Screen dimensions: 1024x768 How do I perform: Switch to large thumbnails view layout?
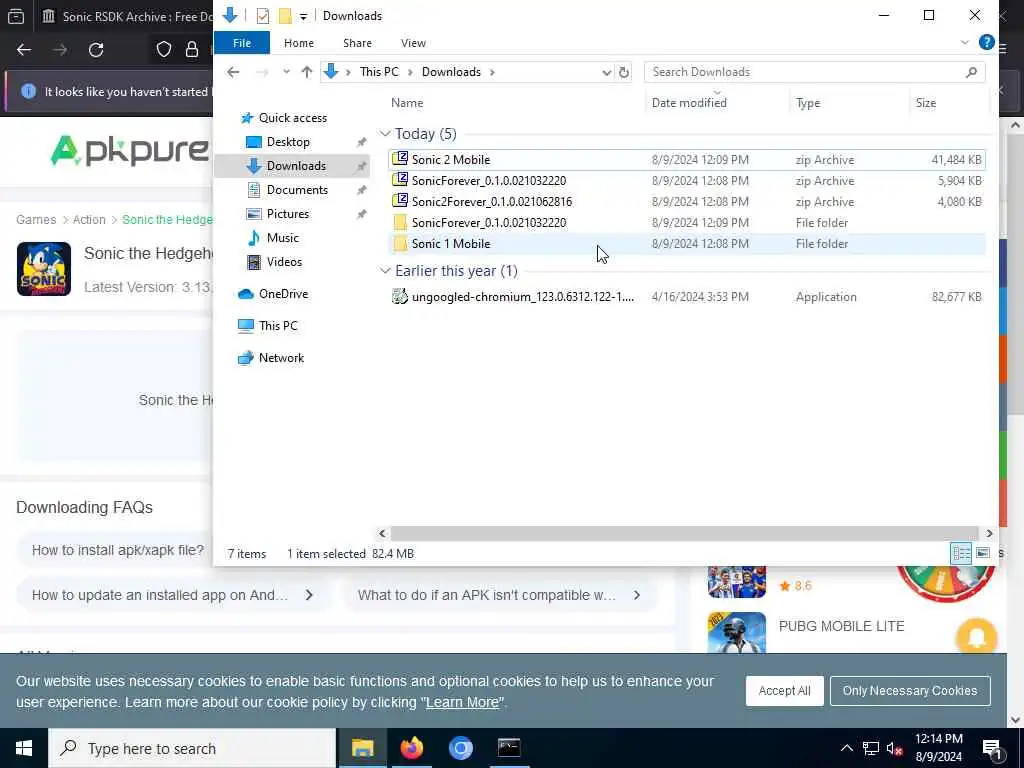pyautogui.click(x=983, y=554)
